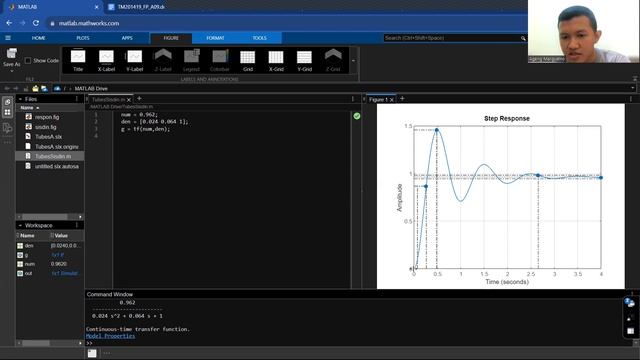Switch to the PLOTS ribbon tab
640x360 pixels.
coord(83,38)
